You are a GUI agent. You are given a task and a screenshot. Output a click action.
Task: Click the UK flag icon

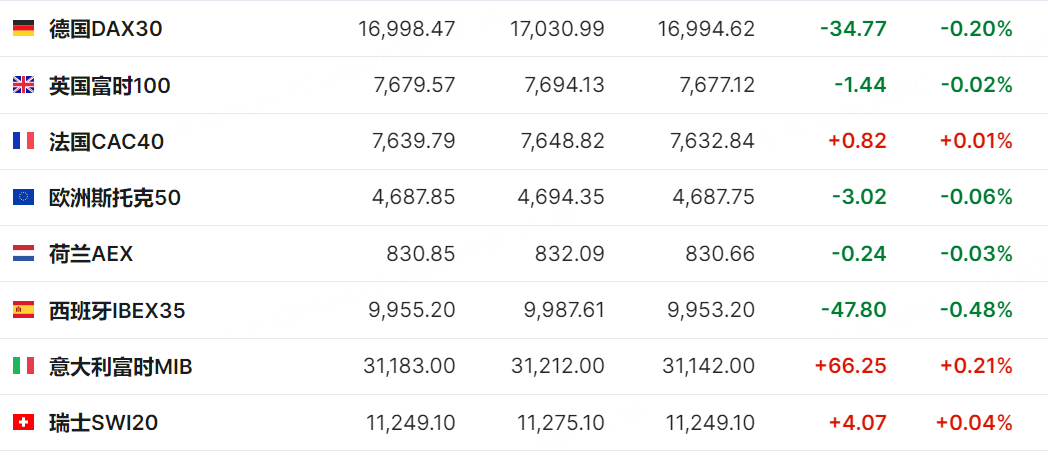tap(23, 85)
